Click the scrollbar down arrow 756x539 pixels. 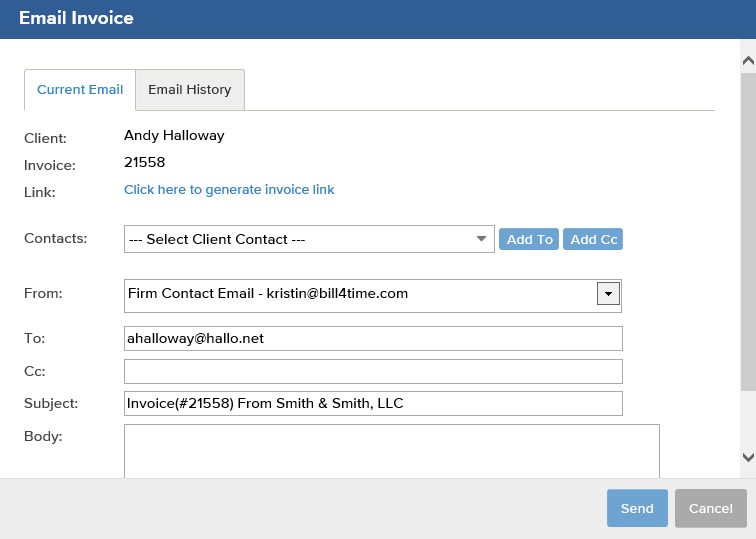748,457
